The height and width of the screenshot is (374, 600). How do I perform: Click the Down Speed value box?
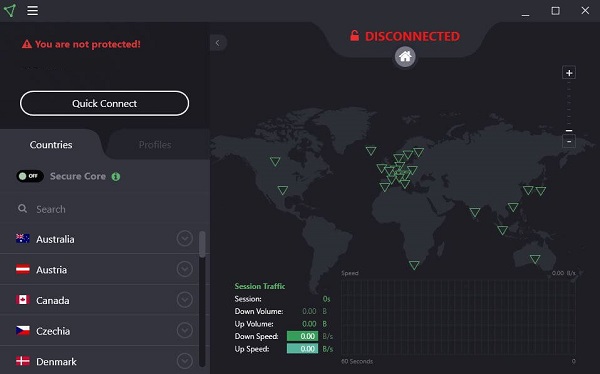pyautogui.click(x=302, y=336)
